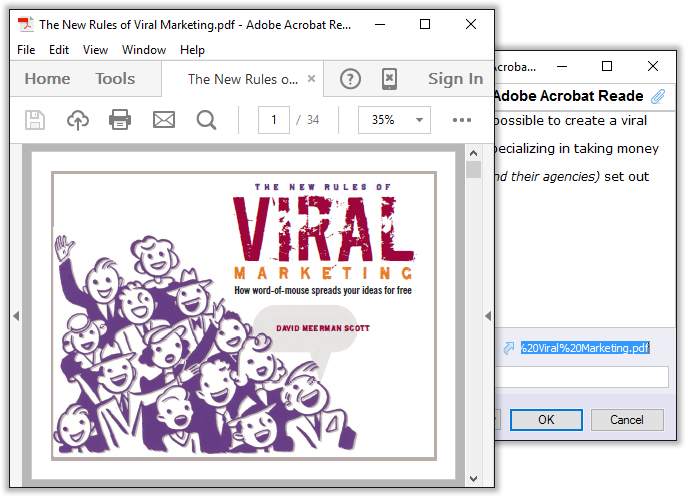Click the '/ 34' total pages text

pyautogui.click(x=308, y=119)
